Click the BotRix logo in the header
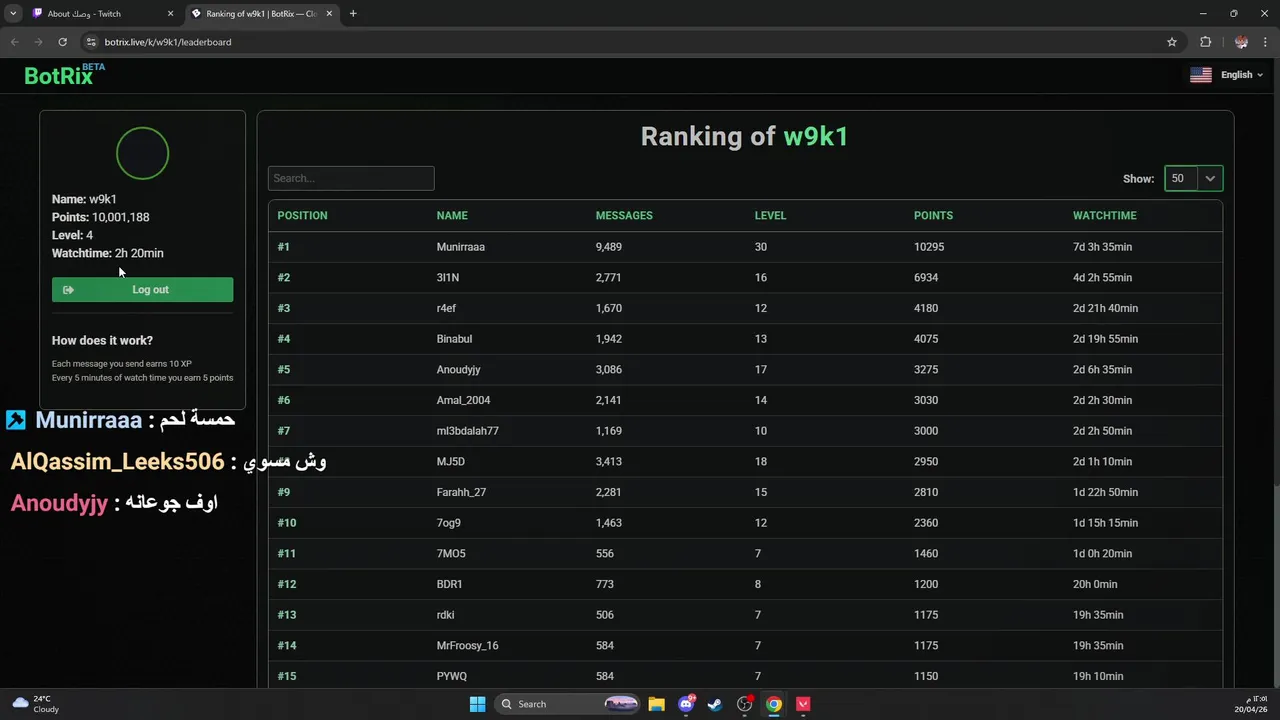Viewport: 1280px width, 720px height. [64, 75]
